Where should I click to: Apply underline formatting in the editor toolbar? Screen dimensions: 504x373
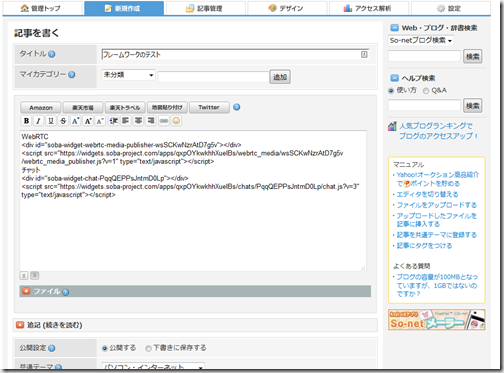tap(51, 121)
